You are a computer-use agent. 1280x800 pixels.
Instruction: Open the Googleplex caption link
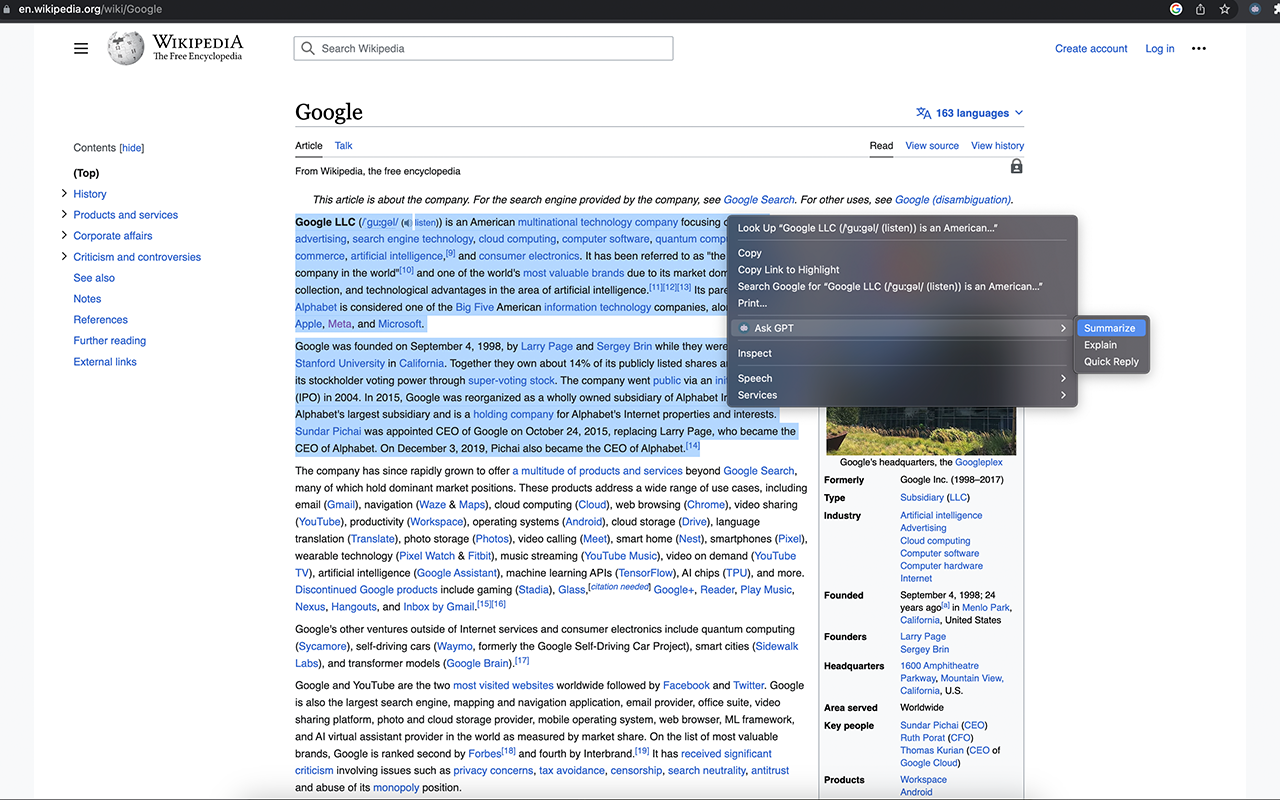(979, 462)
